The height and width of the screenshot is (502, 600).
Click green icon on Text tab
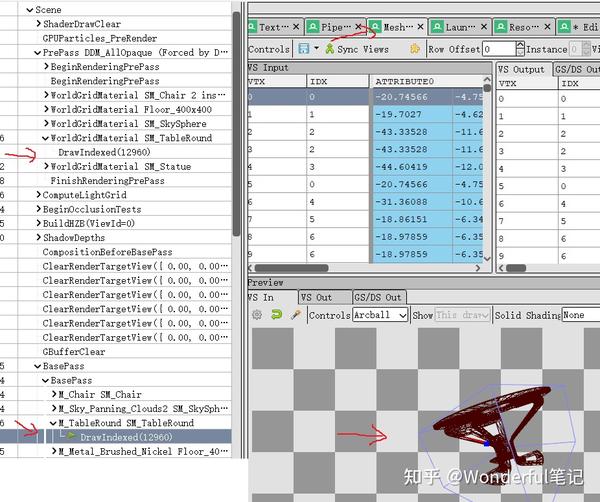(x=252, y=27)
